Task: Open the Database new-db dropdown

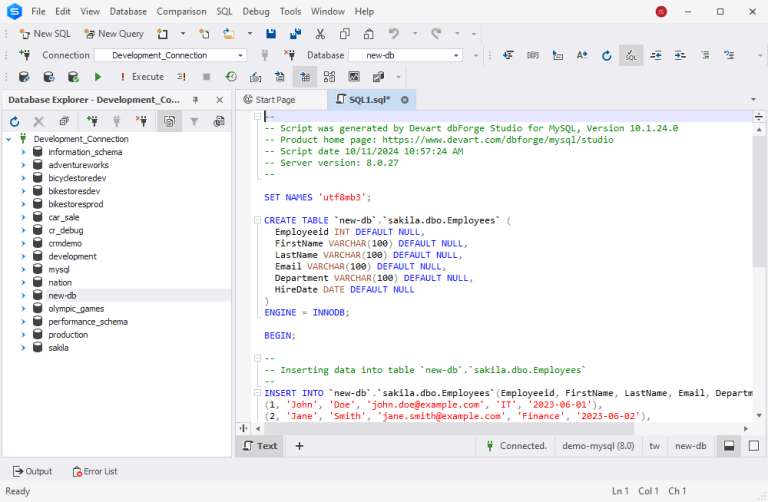Action: [x=457, y=56]
